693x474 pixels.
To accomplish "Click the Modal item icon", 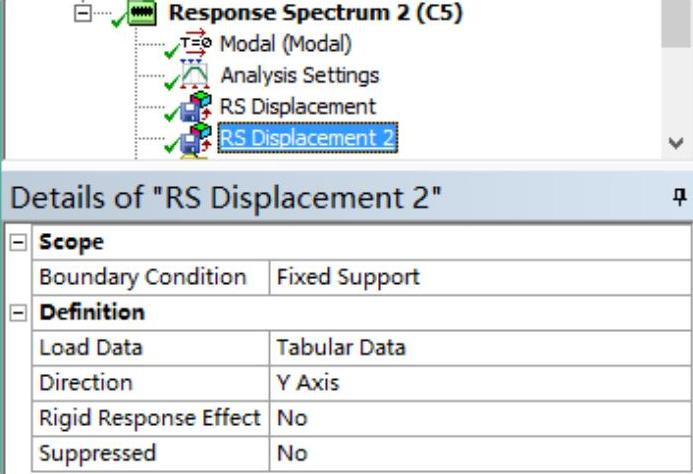I will (193, 44).
